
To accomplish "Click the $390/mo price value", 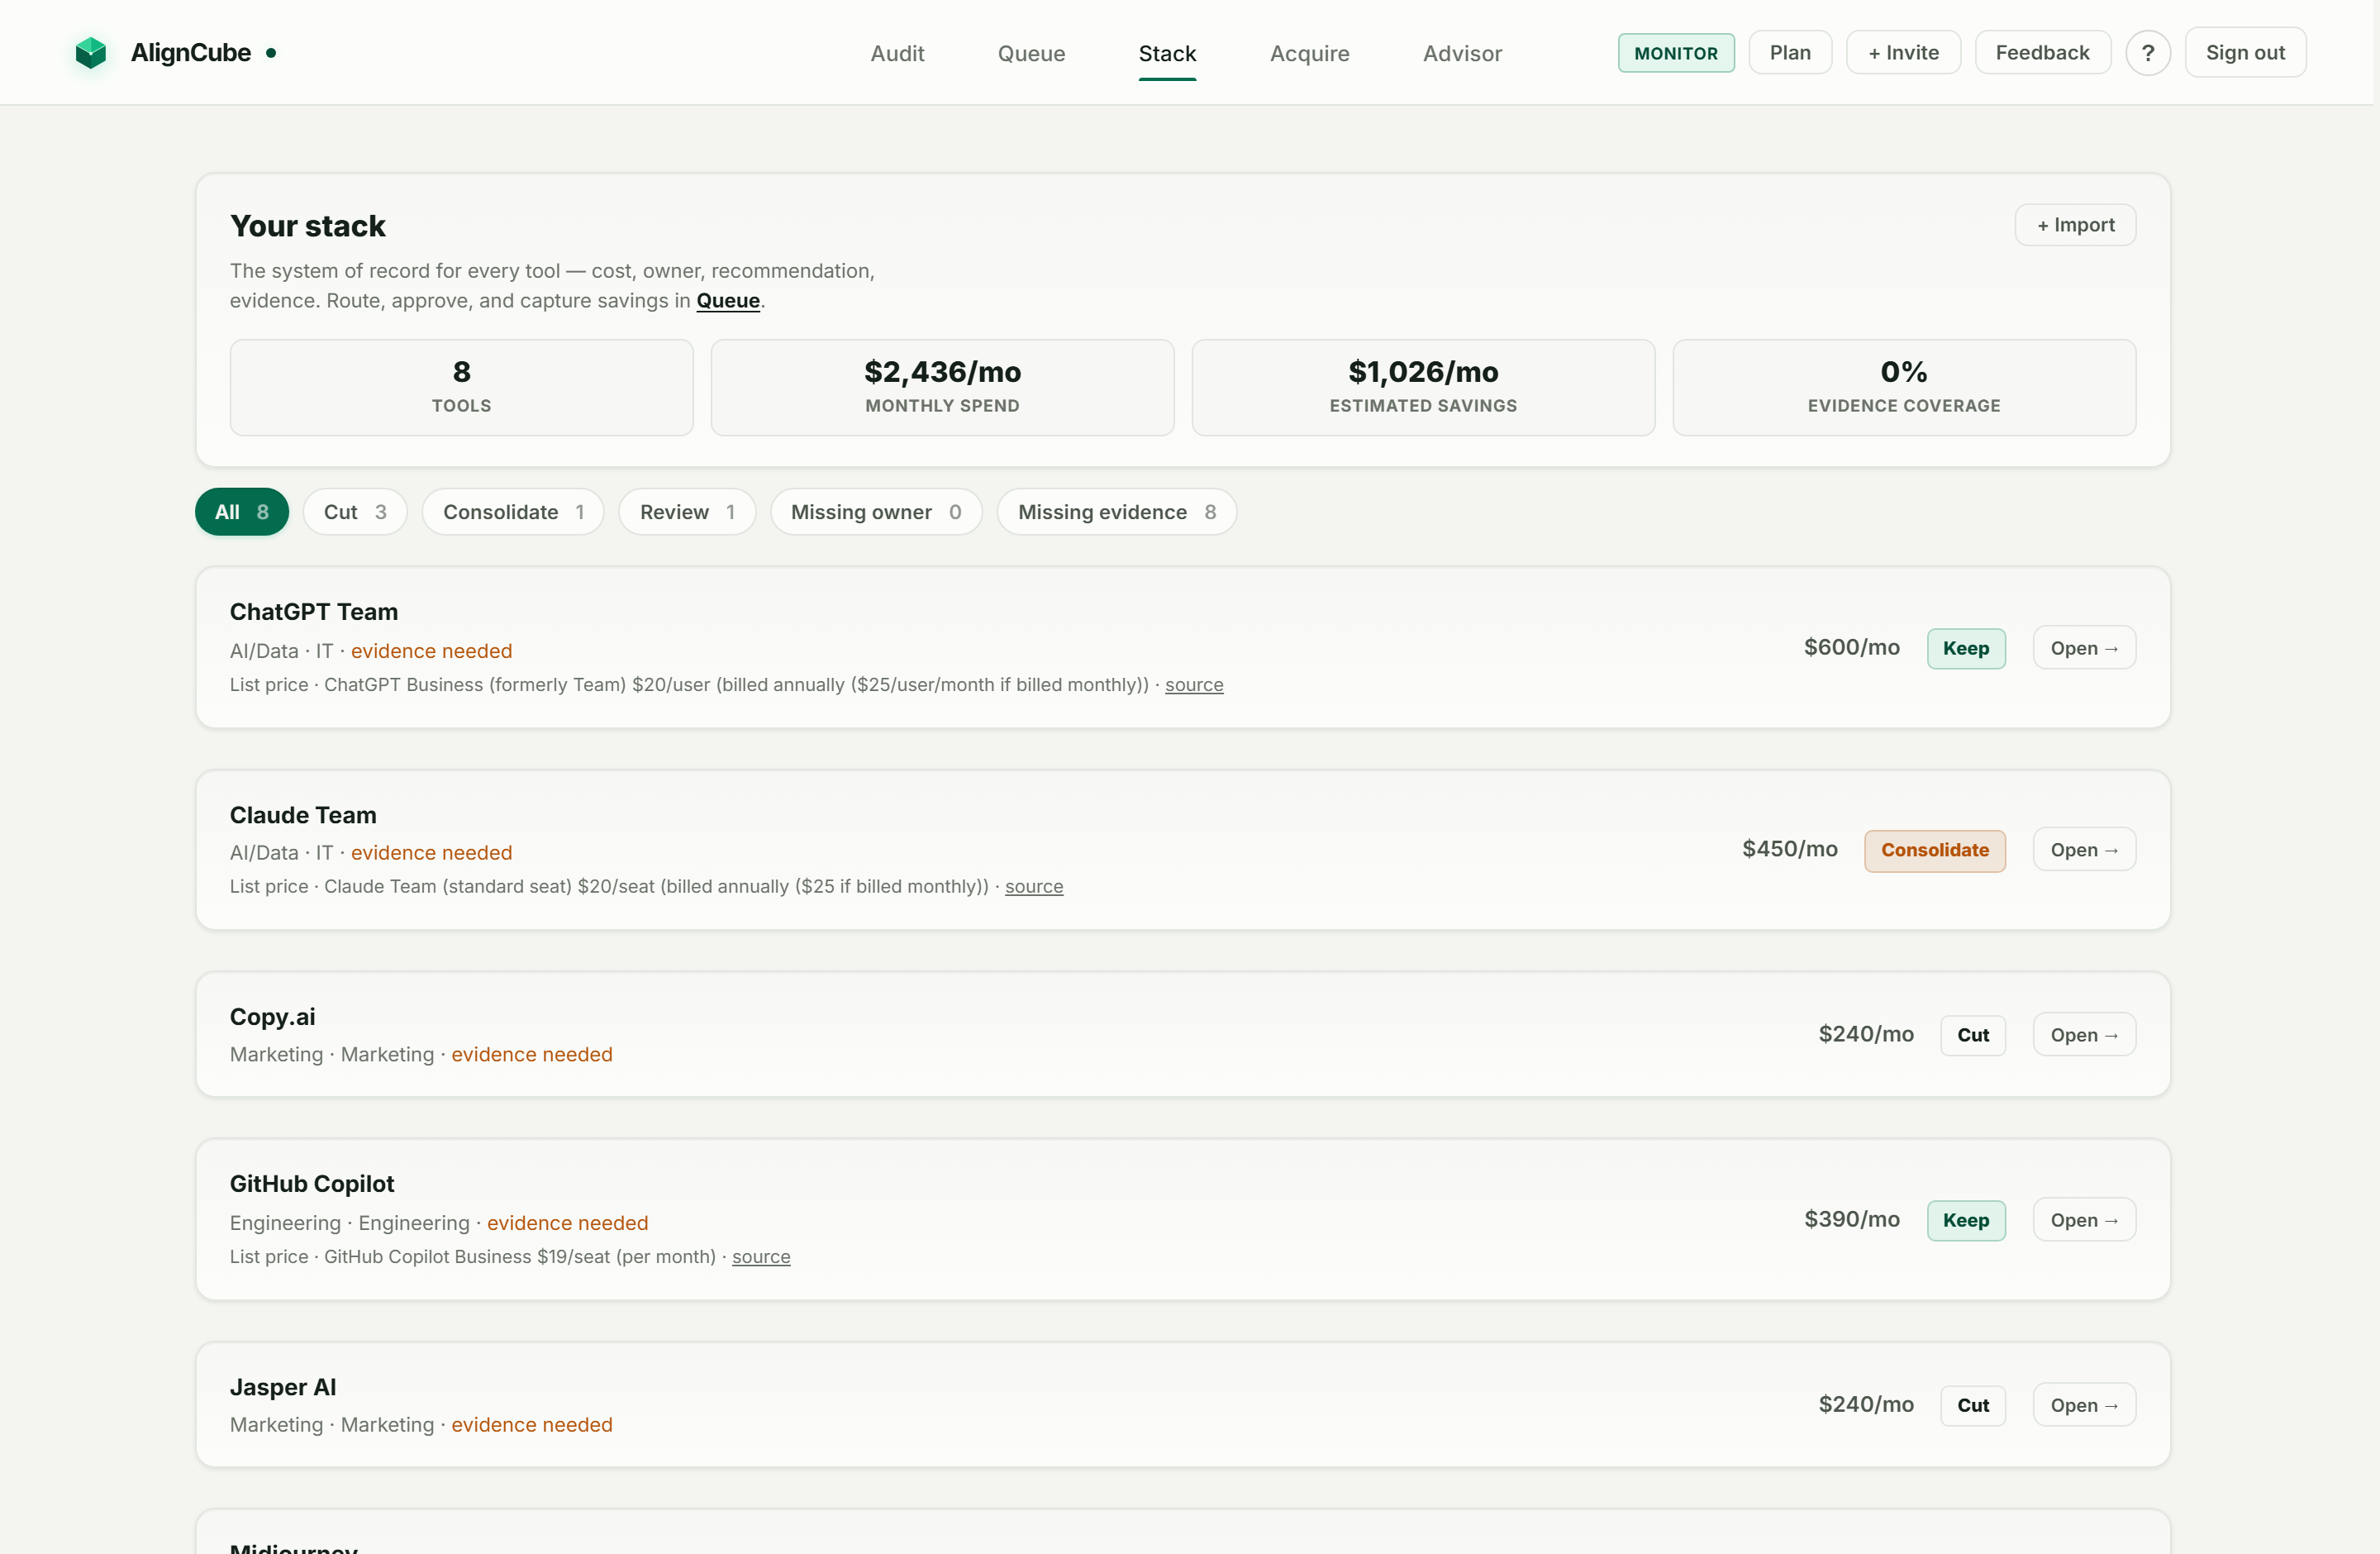I will [1851, 1219].
